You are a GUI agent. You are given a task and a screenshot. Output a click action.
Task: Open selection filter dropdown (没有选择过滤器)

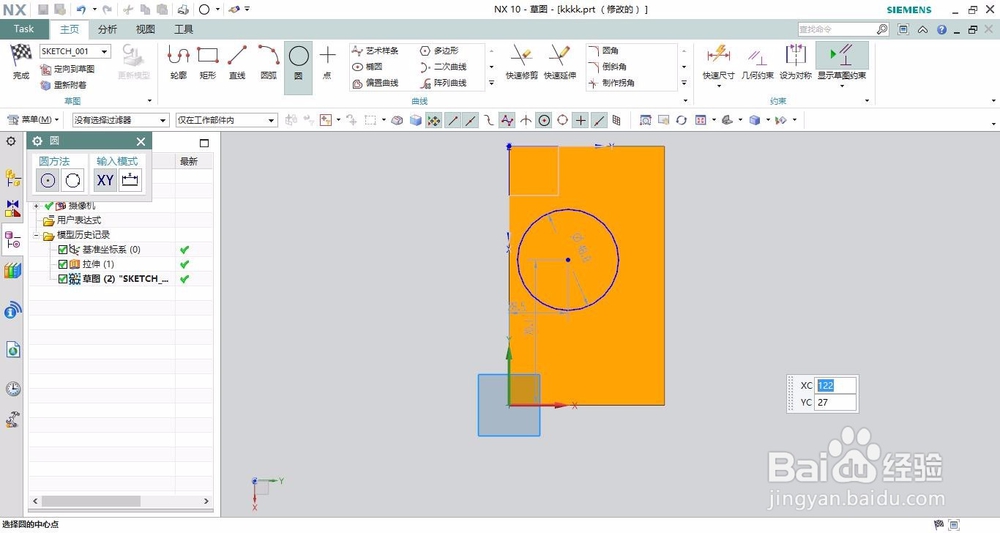pos(121,120)
